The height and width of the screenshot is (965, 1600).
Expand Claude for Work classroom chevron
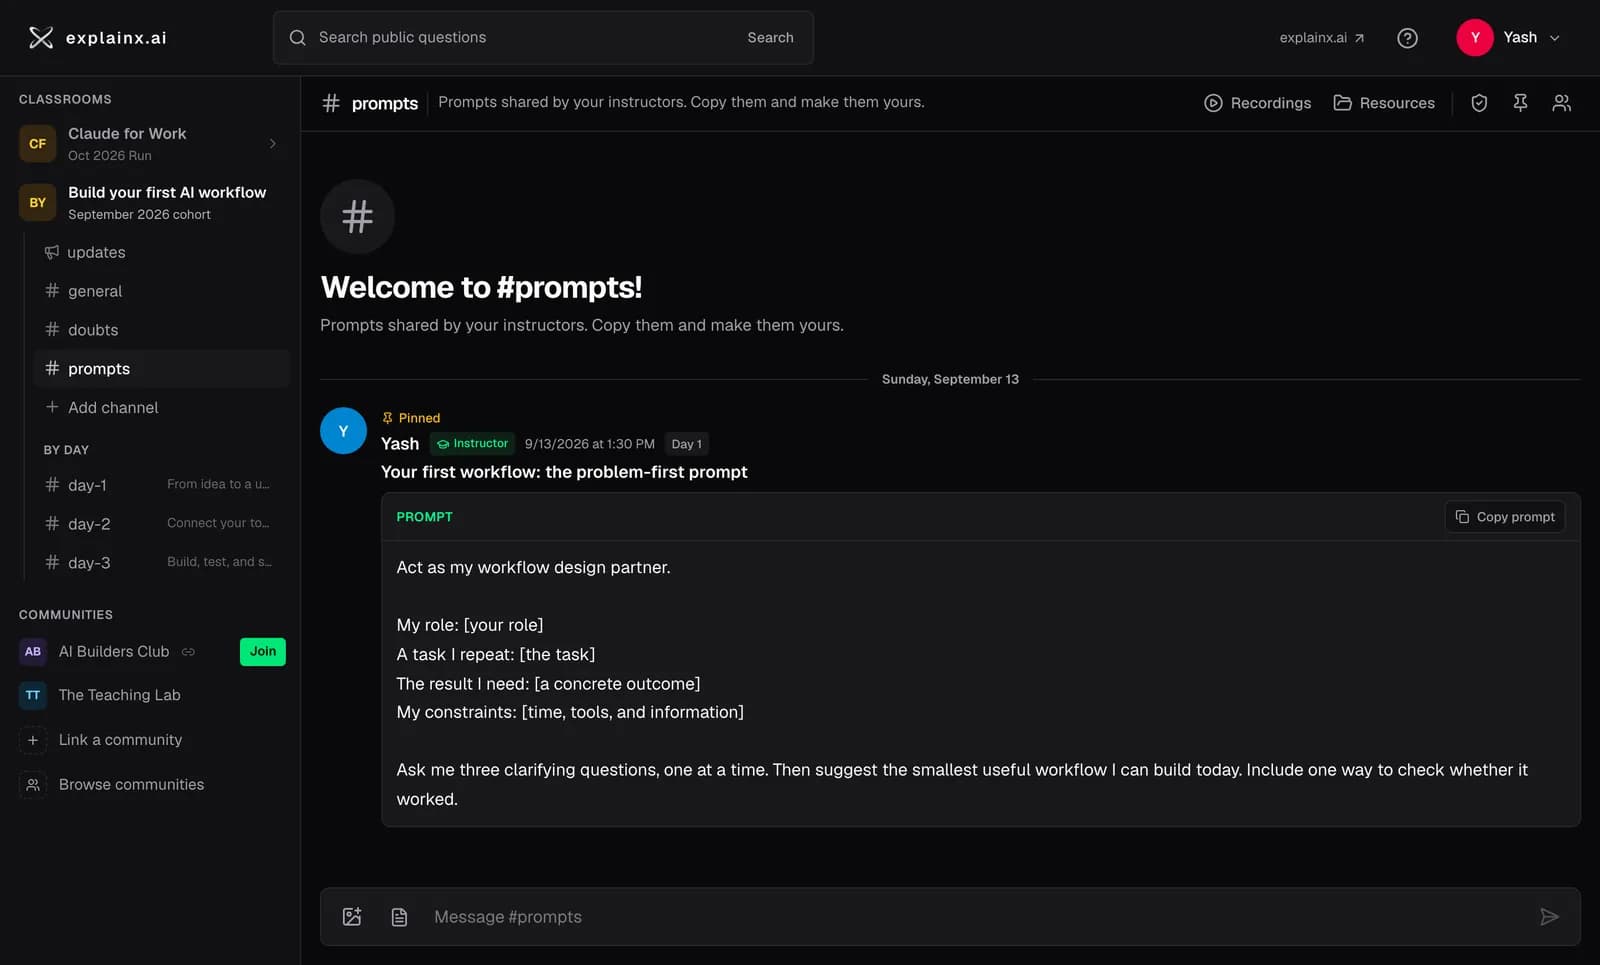point(272,144)
